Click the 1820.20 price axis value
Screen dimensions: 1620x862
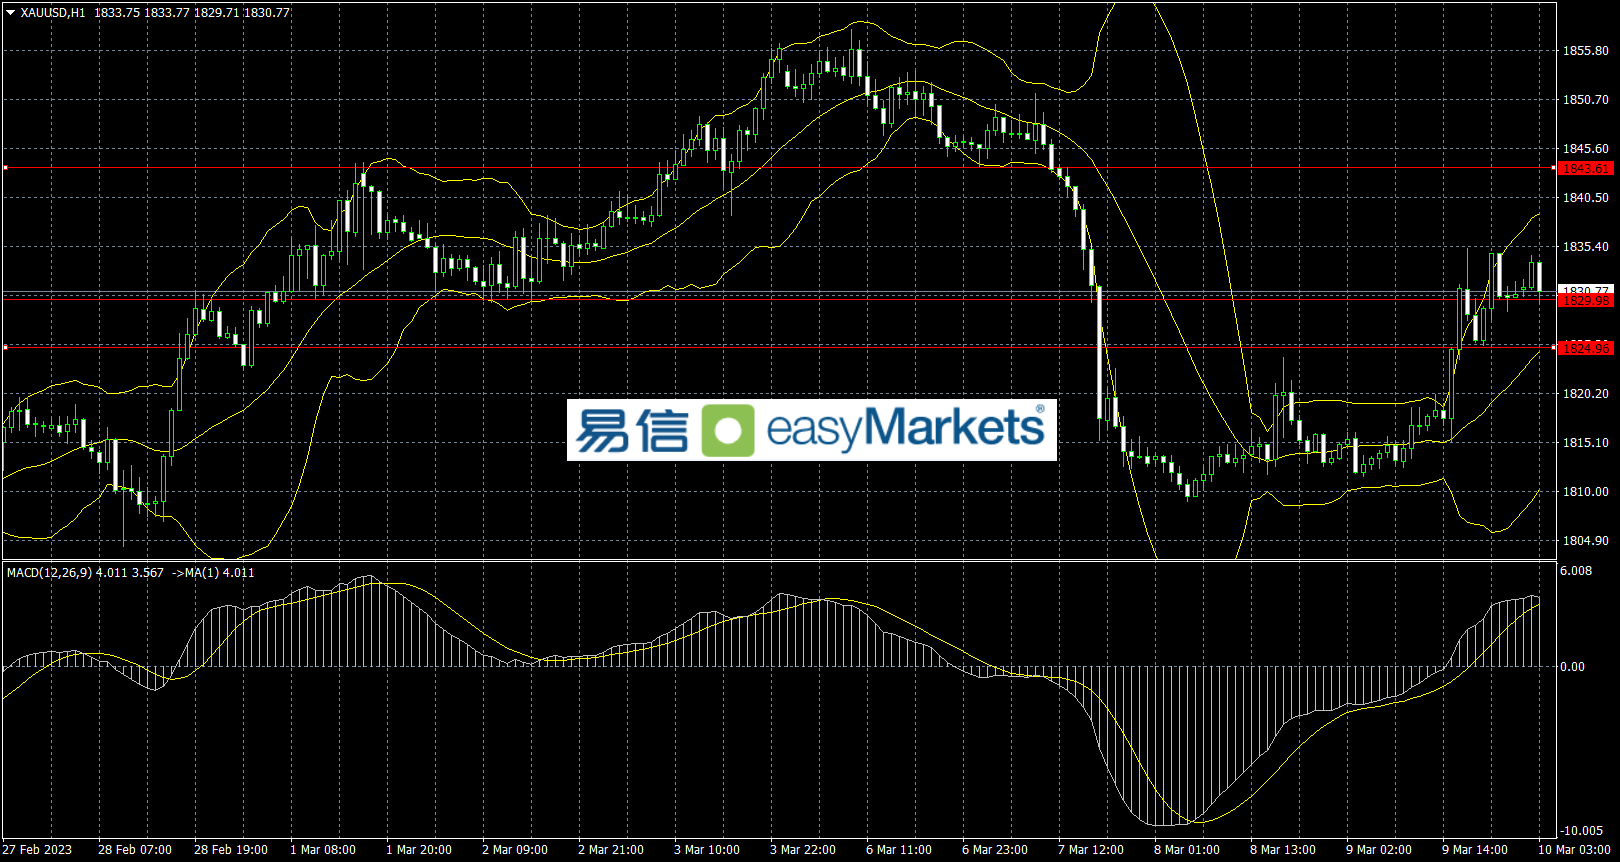coord(1585,393)
